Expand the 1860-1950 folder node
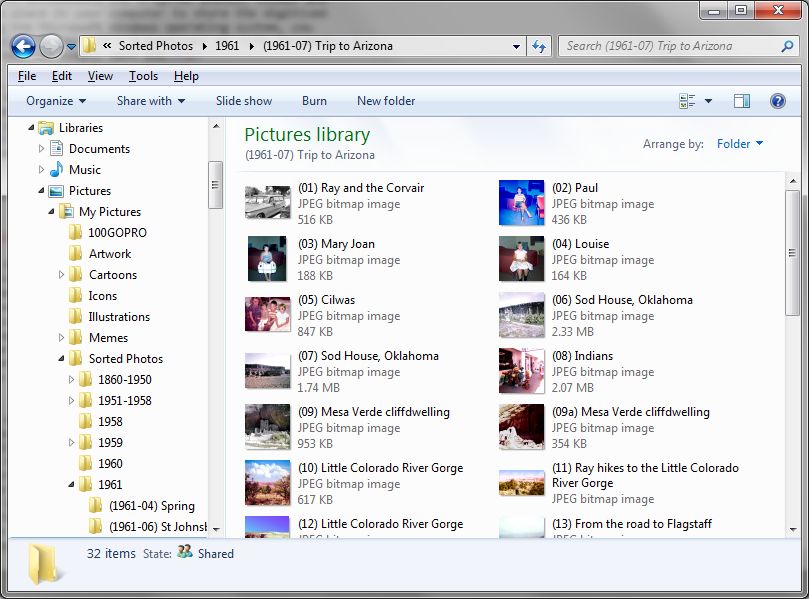This screenshot has height=599, width=809. point(72,380)
